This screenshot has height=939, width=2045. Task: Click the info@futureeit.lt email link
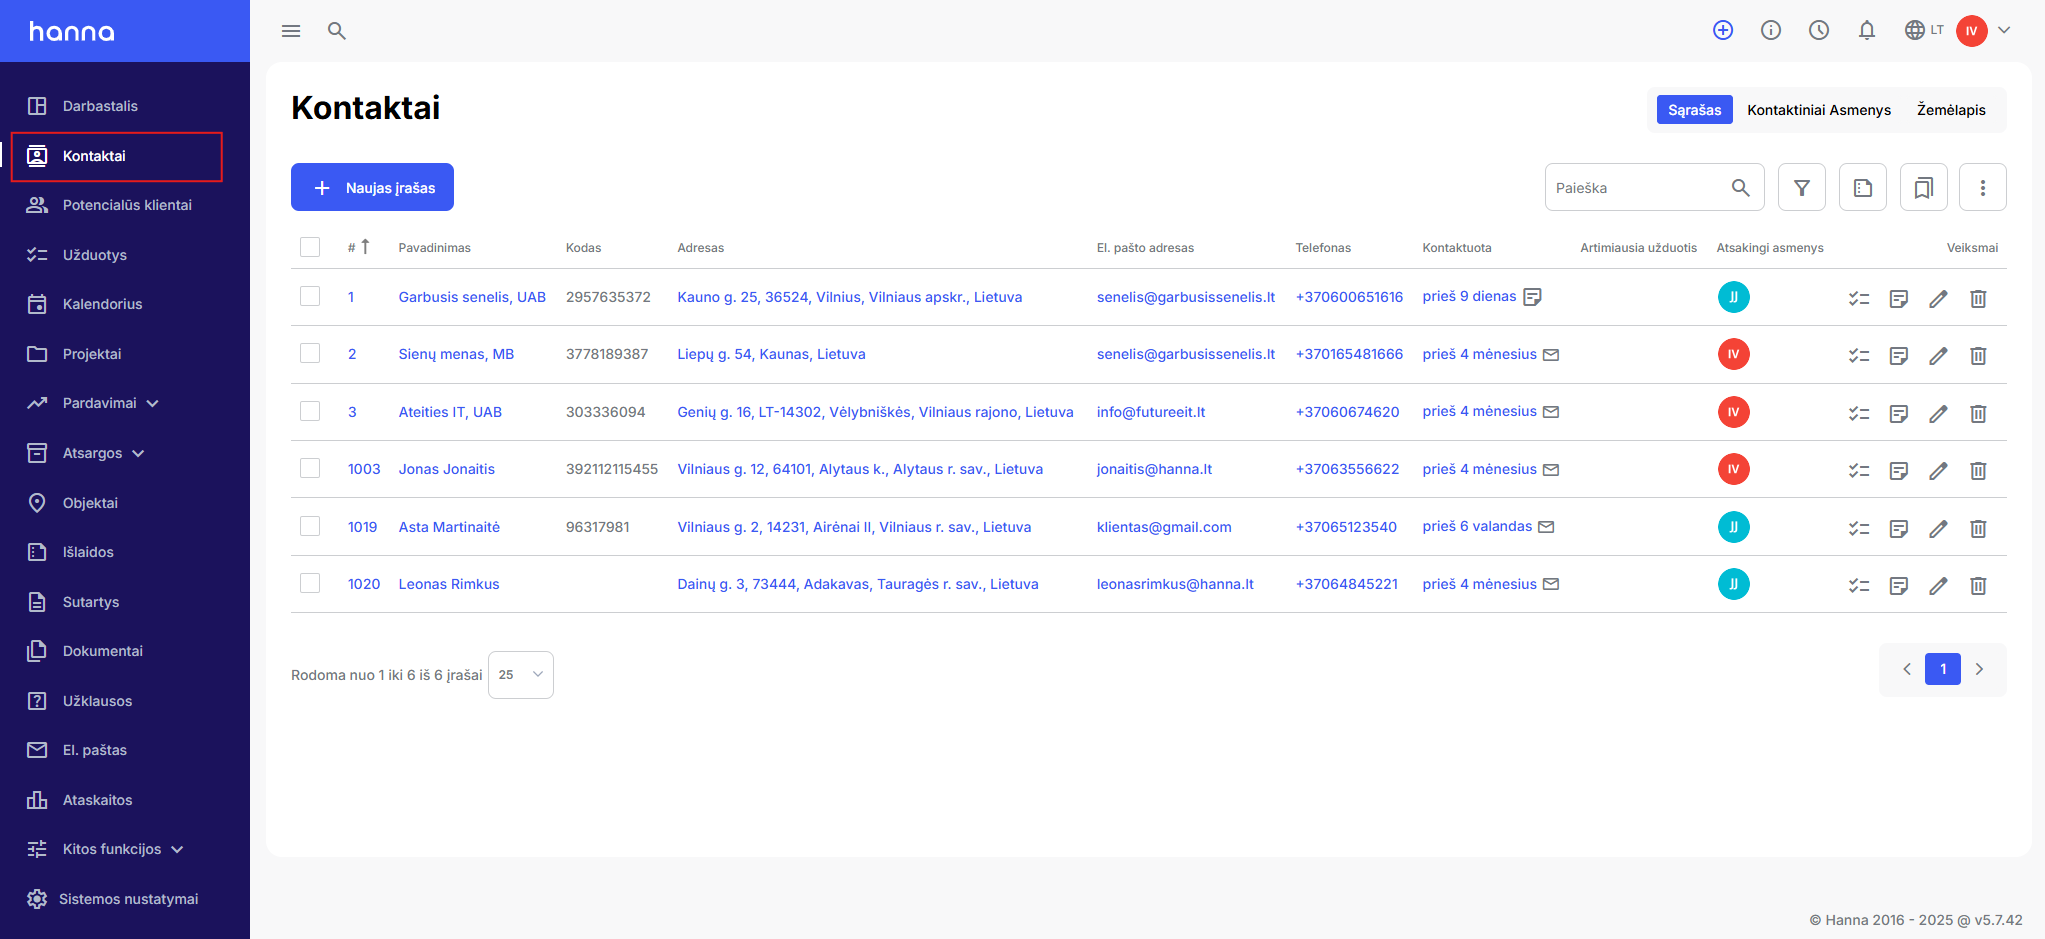pyautogui.click(x=1151, y=412)
